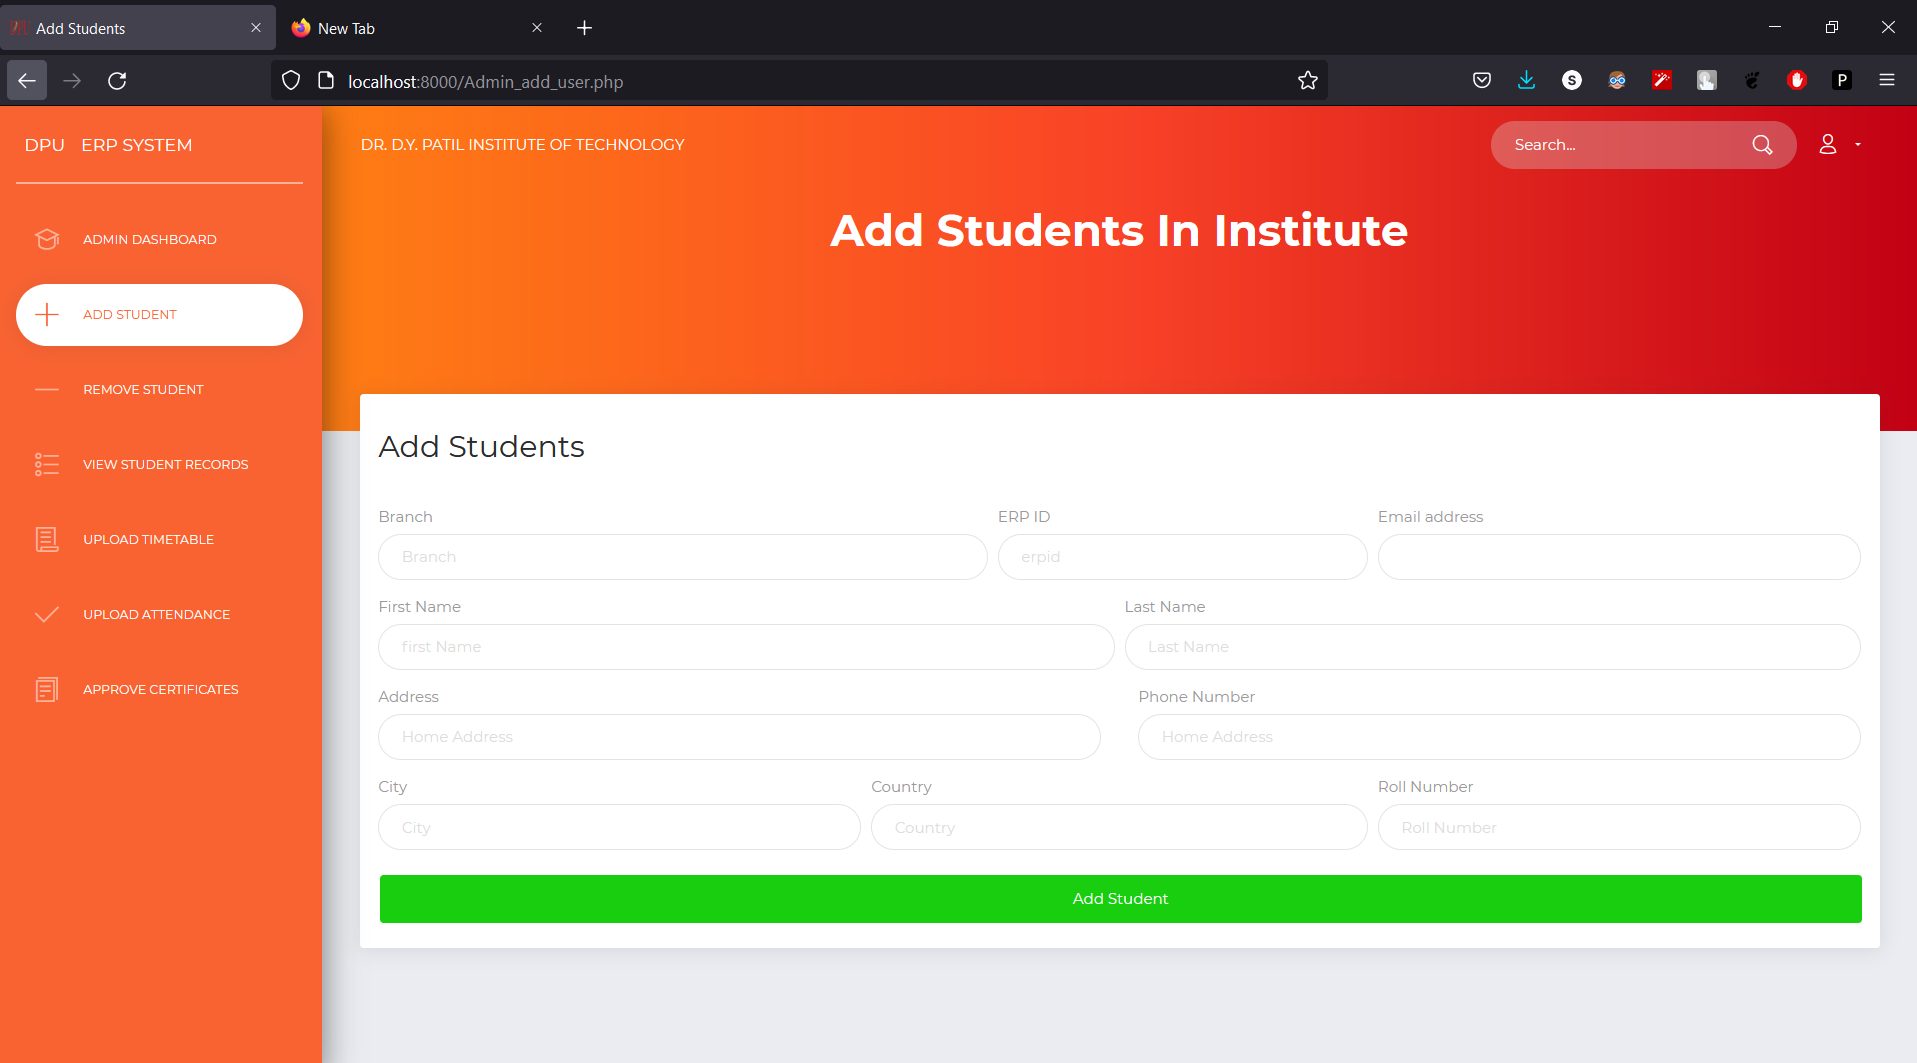The height and width of the screenshot is (1063, 1917).
Task: Switch to the New Tab browser tab
Action: click(x=345, y=27)
